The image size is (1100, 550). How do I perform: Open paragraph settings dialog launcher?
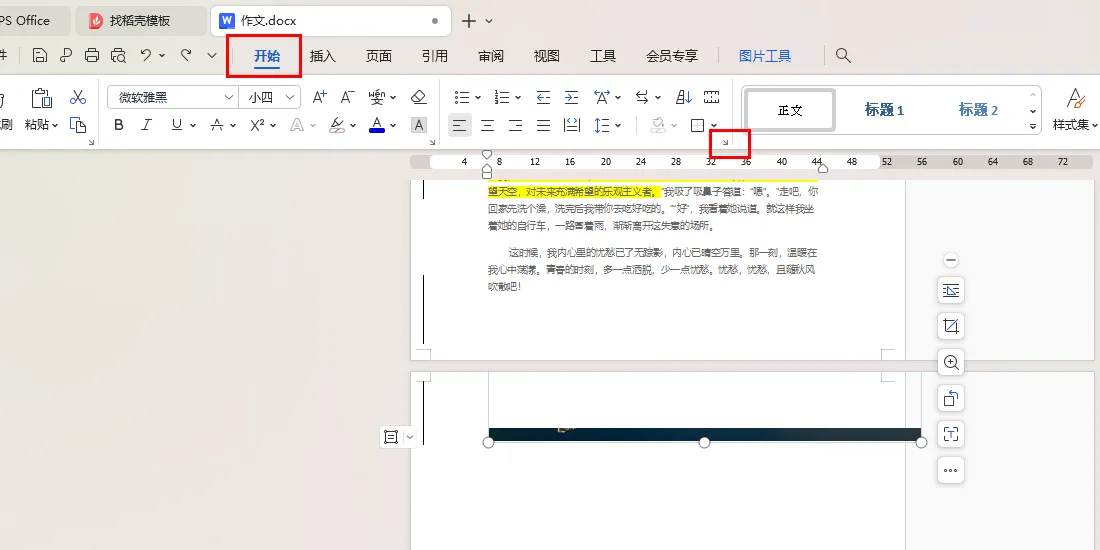[725, 142]
